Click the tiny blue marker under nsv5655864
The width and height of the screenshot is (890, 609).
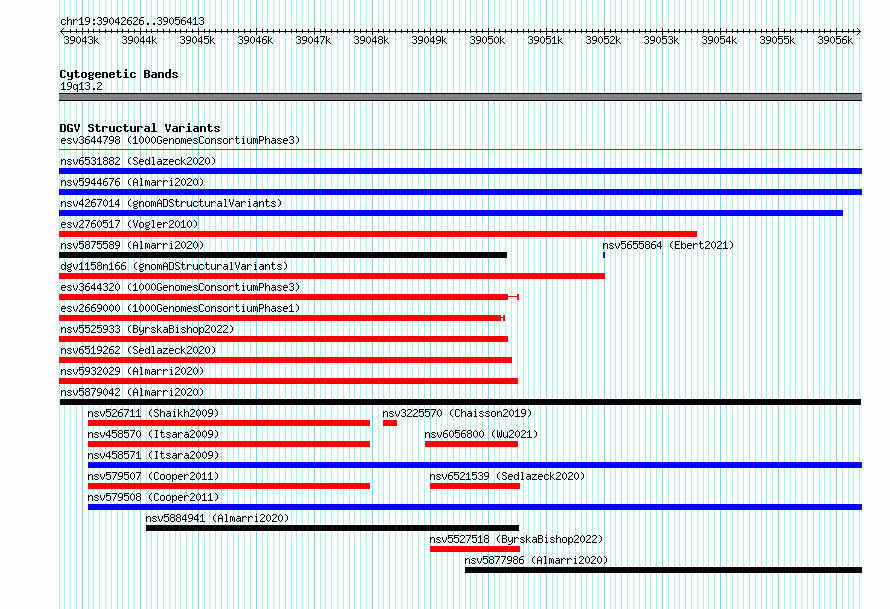coord(604,255)
